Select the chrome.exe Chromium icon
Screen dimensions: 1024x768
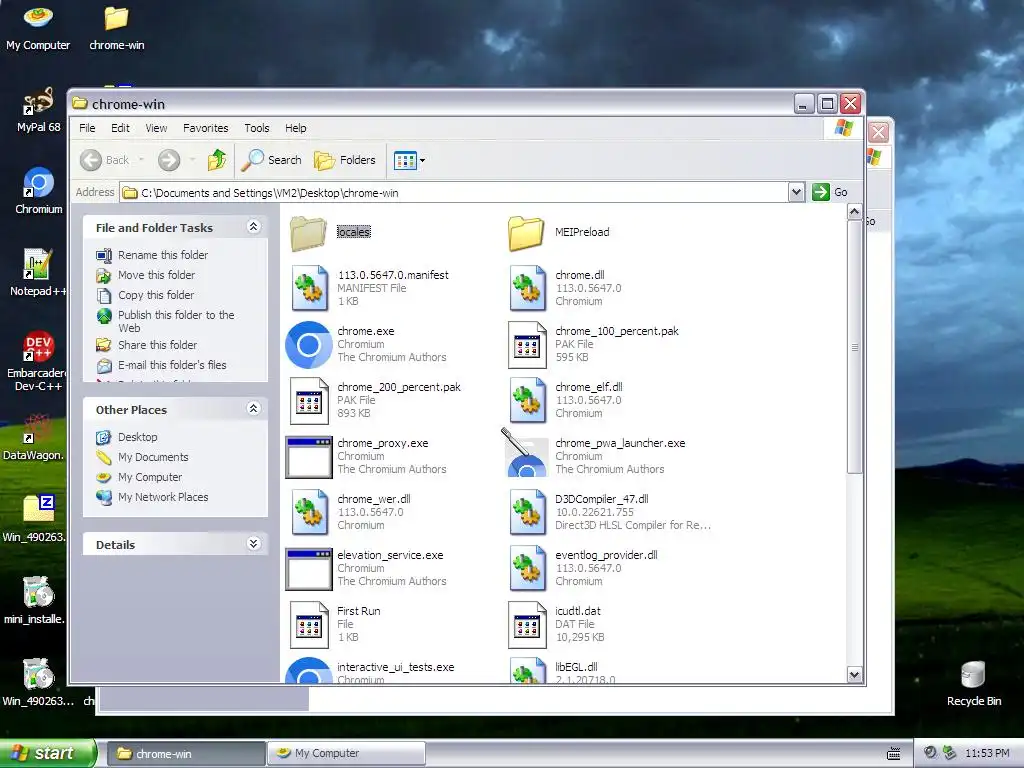[x=309, y=344]
